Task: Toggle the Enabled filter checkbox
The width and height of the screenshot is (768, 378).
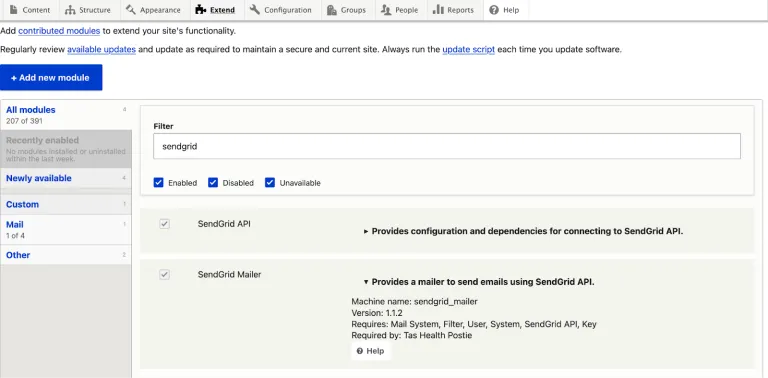Action: pos(158,183)
